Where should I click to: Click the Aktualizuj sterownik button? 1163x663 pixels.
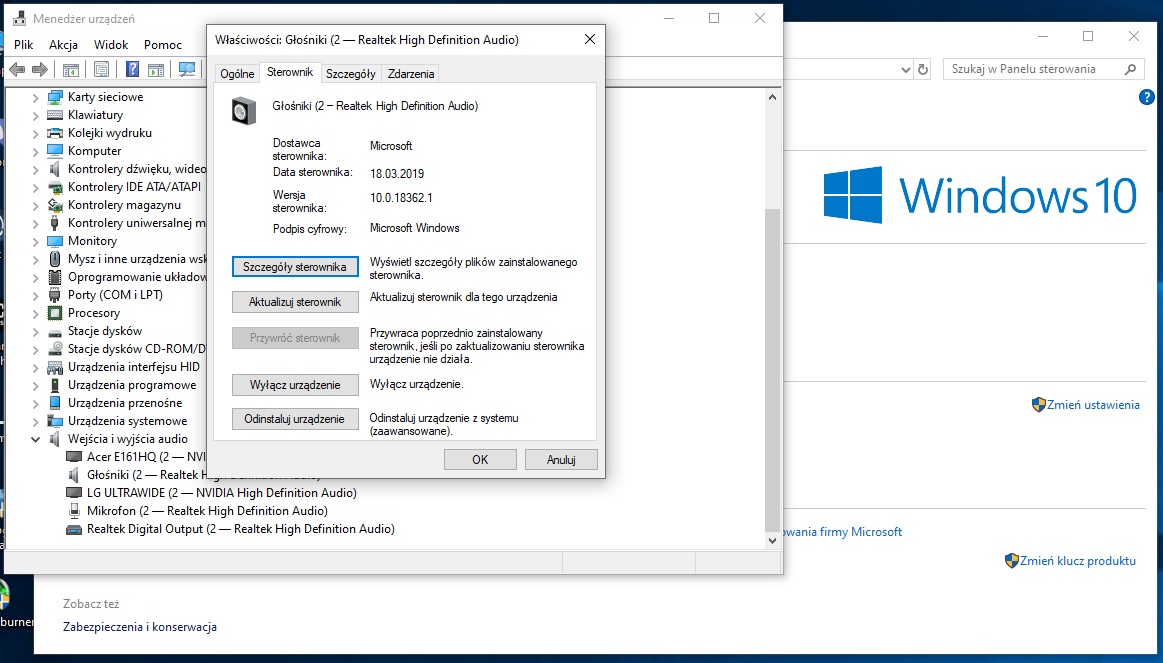click(294, 302)
